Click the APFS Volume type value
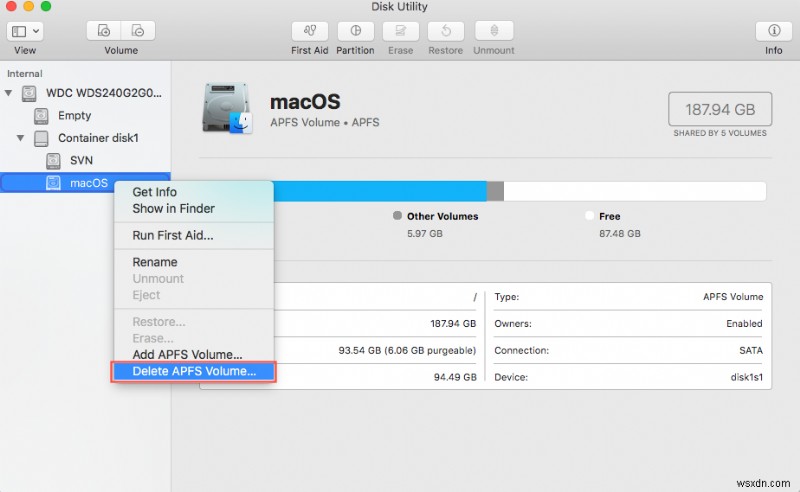The image size is (800, 492). (x=733, y=297)
